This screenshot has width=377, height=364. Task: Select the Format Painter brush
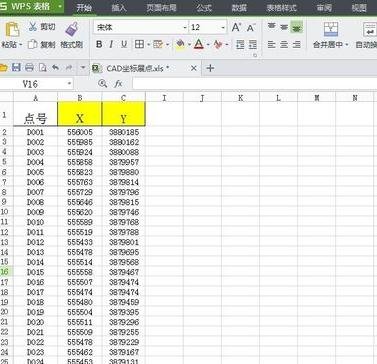(72, 29)
